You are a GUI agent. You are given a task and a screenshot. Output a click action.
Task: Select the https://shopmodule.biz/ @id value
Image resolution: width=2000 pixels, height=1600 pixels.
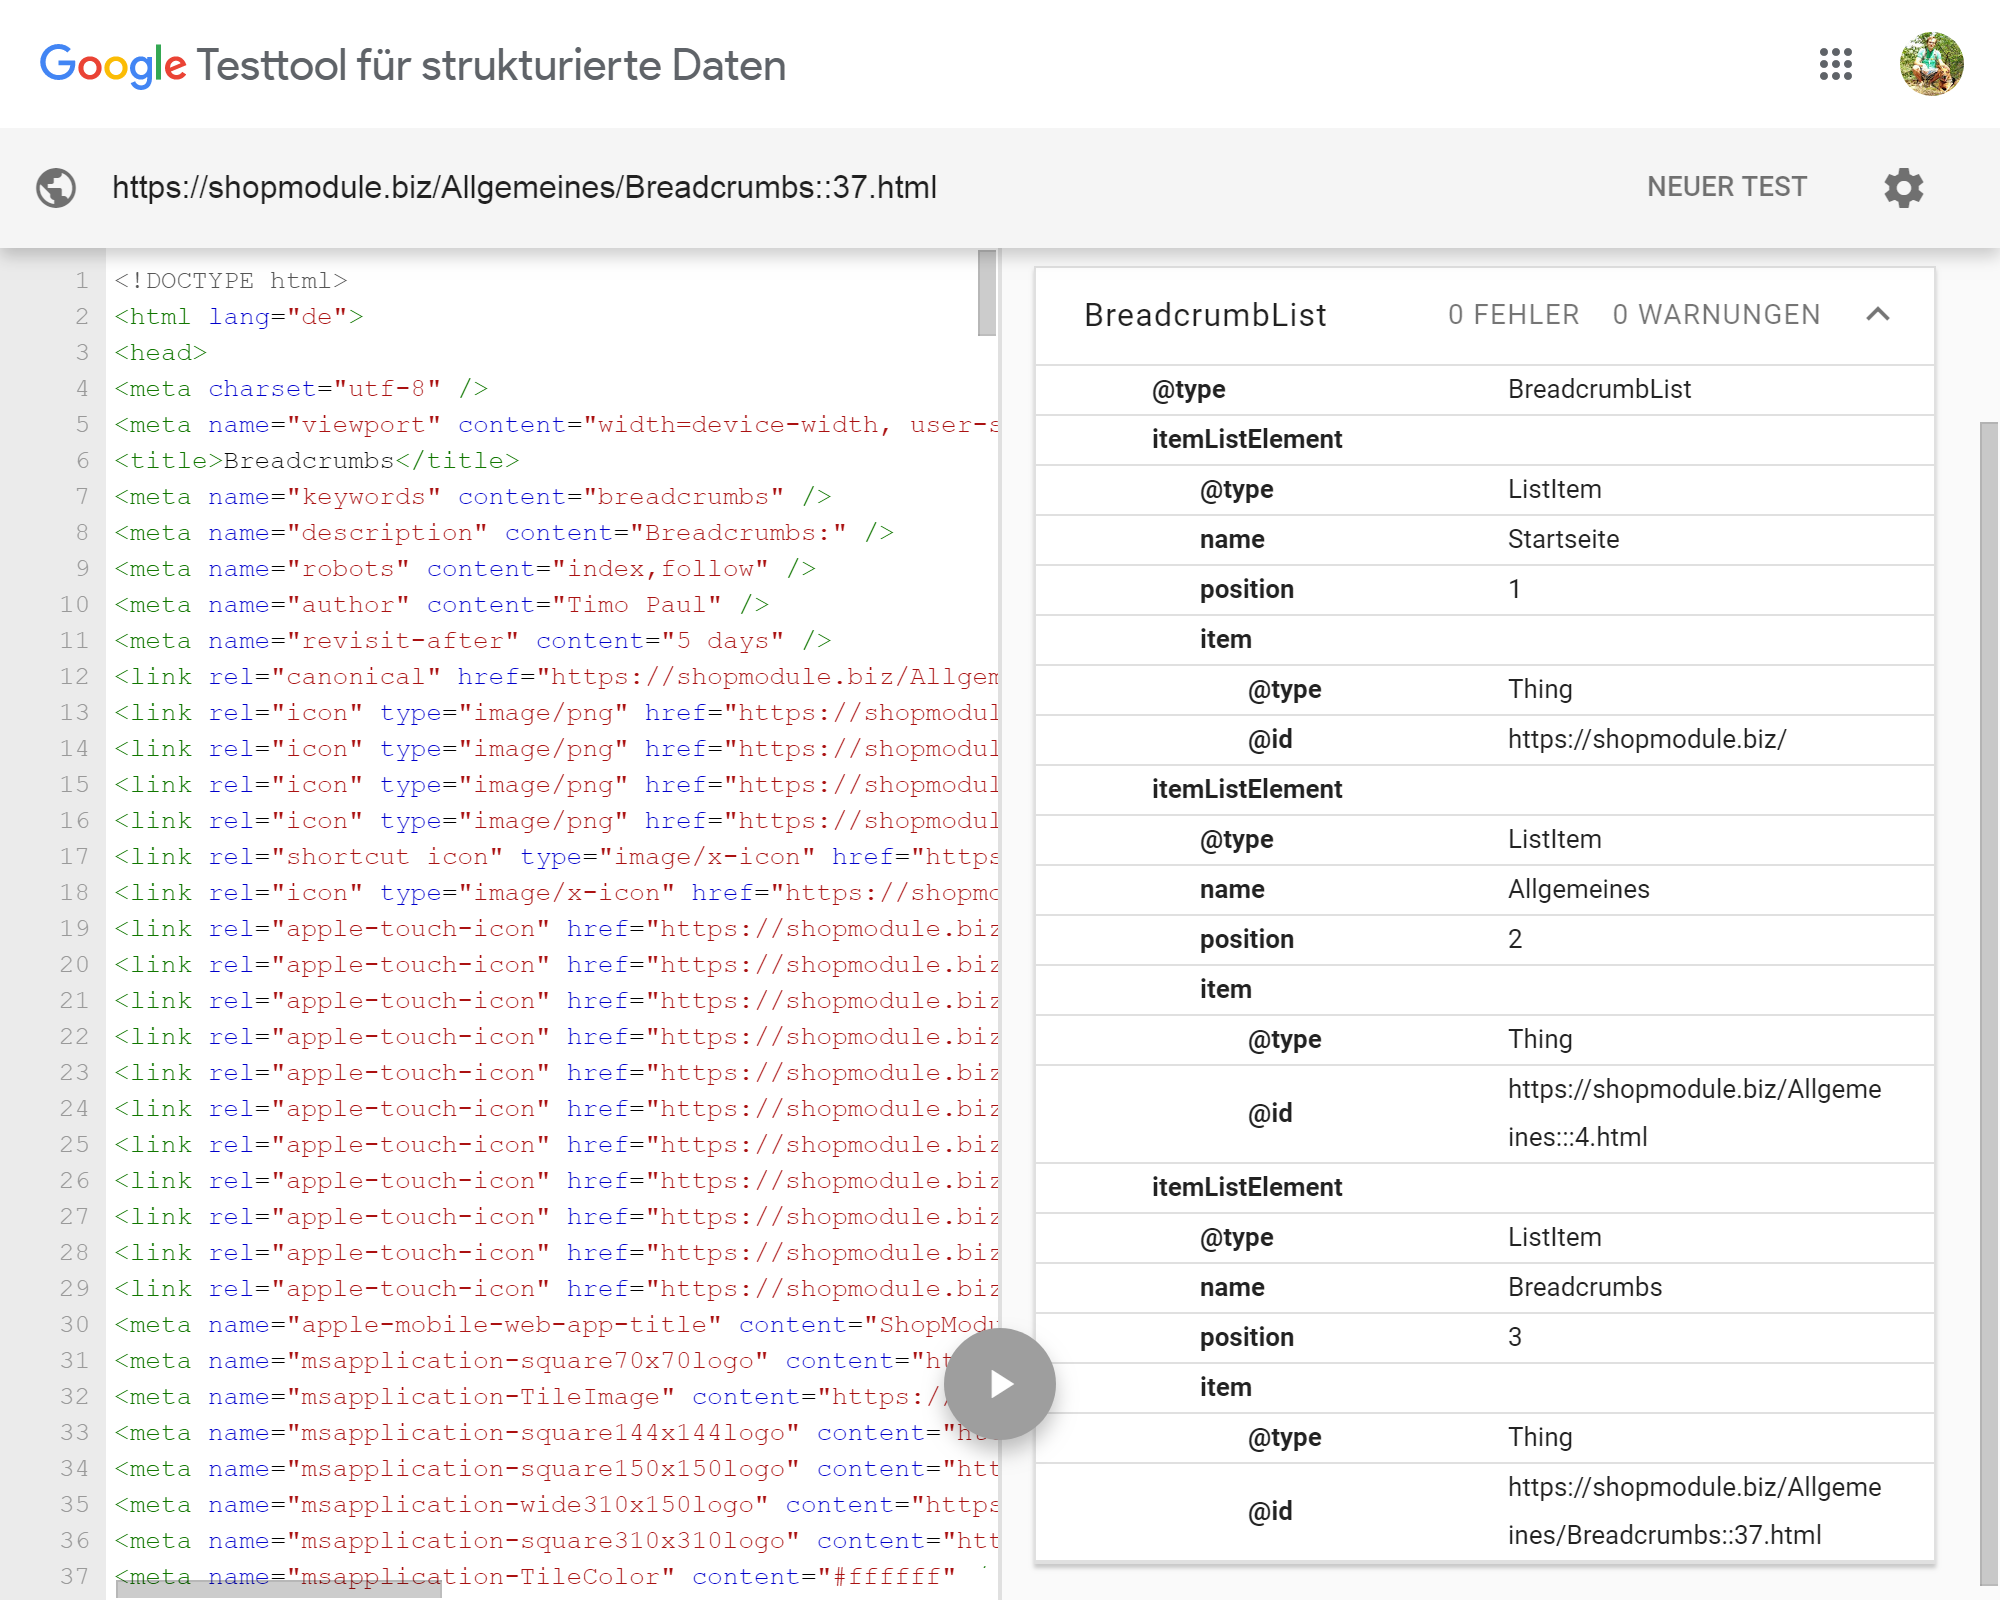[x=1646, y=739]
